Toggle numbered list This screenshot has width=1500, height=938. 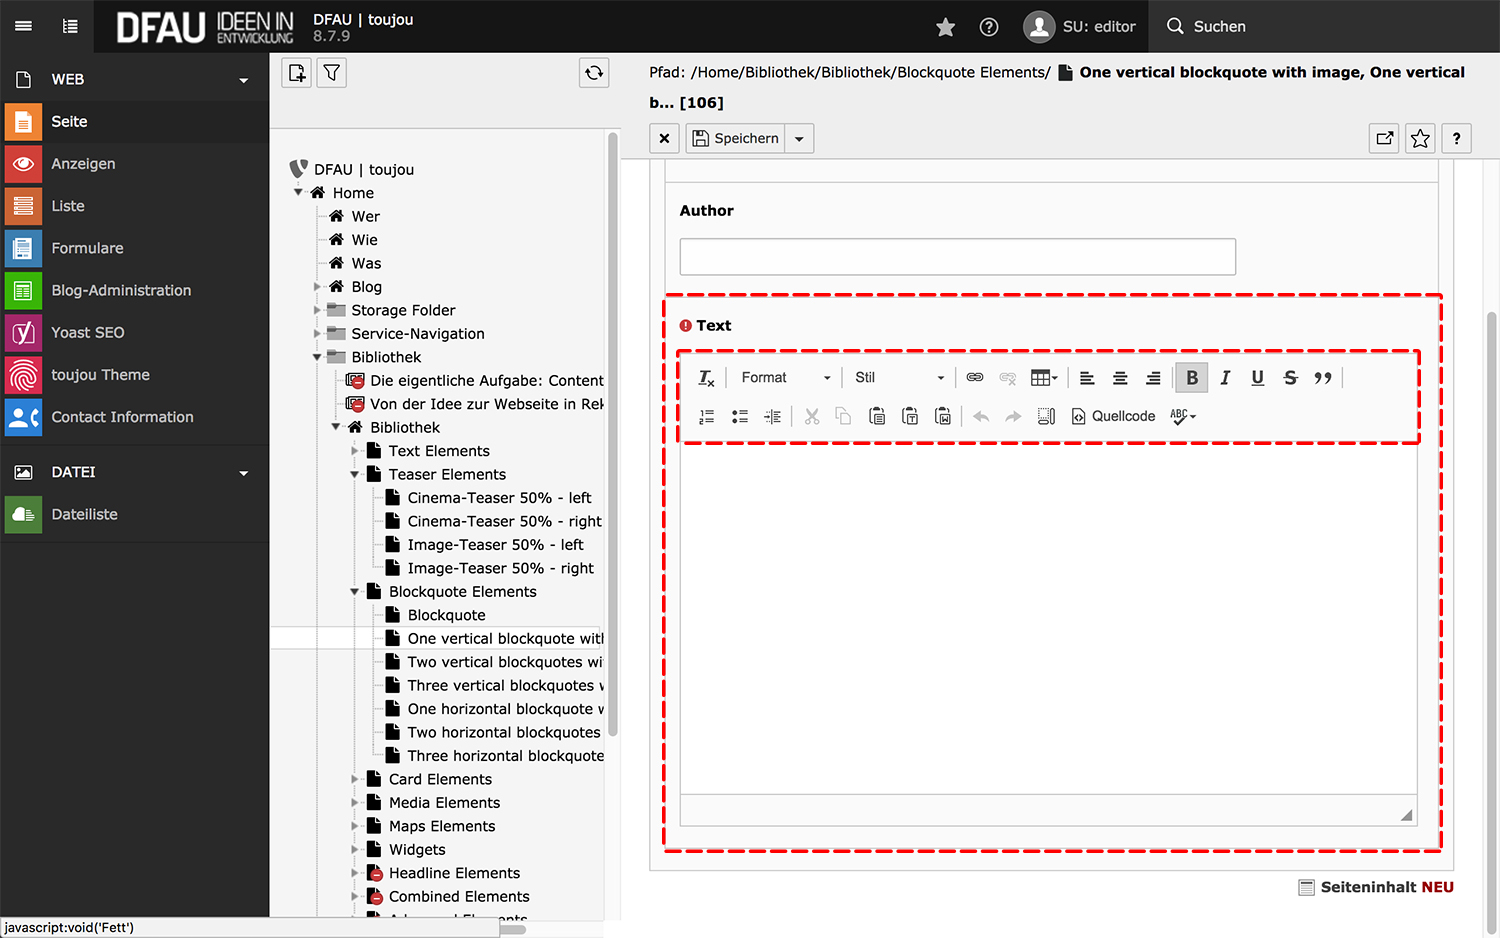coord(706,416)
